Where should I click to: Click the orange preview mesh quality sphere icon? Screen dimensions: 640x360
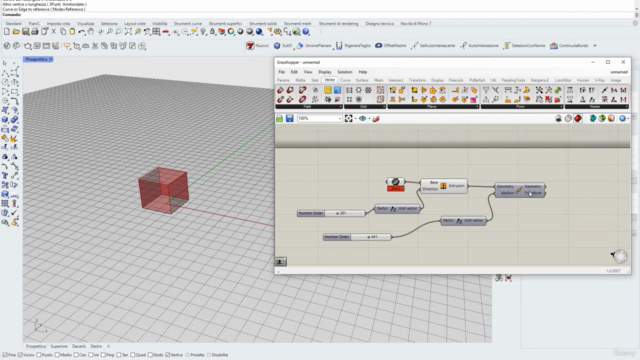pos(611,118)
